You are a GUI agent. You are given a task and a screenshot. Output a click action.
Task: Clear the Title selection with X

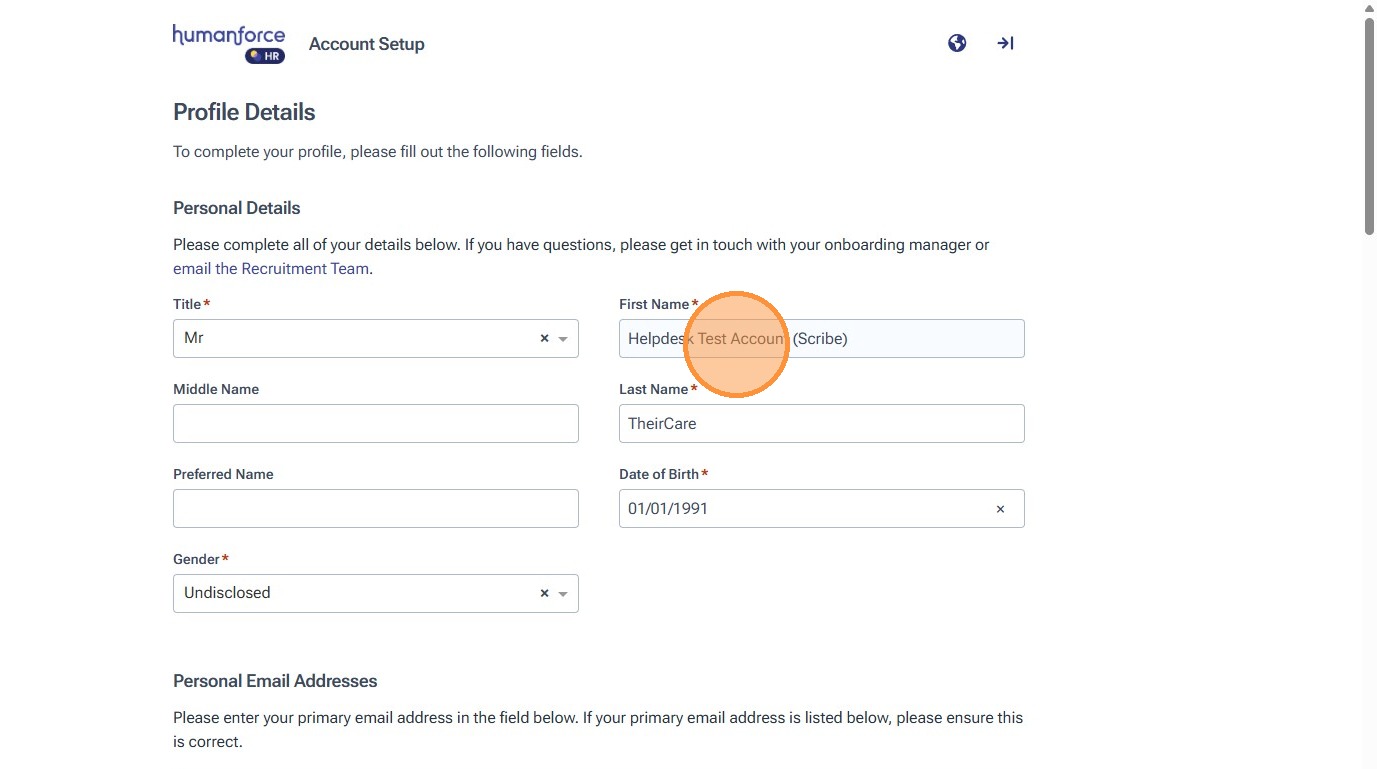pyautogui.click(x=544, y=339)
